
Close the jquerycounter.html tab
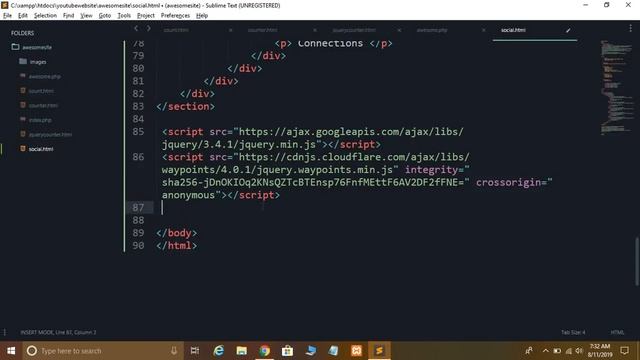(399, 30)
